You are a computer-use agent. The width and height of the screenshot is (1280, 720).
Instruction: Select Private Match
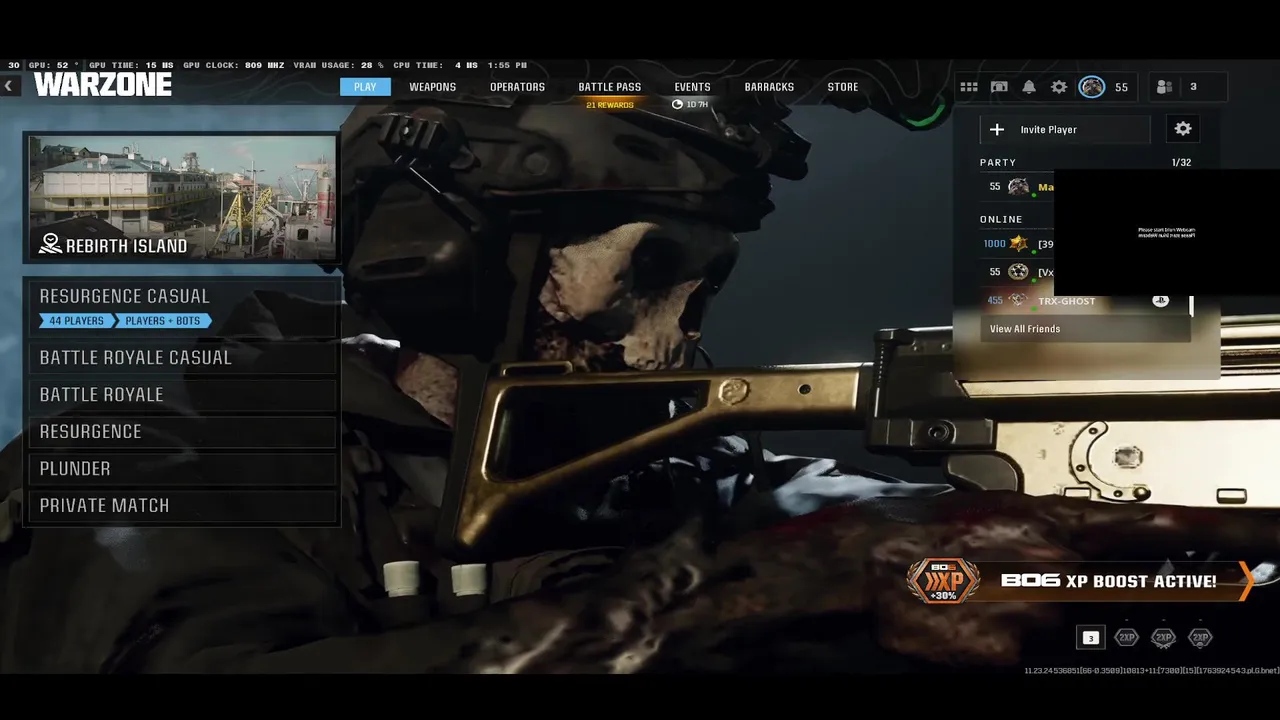coord(182,505)
